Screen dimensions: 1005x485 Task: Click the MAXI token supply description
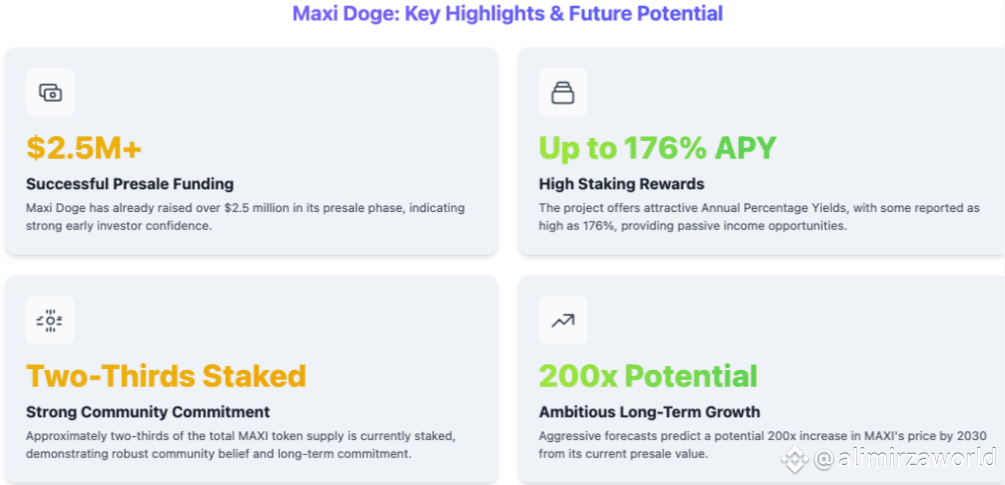pos(241,445)
